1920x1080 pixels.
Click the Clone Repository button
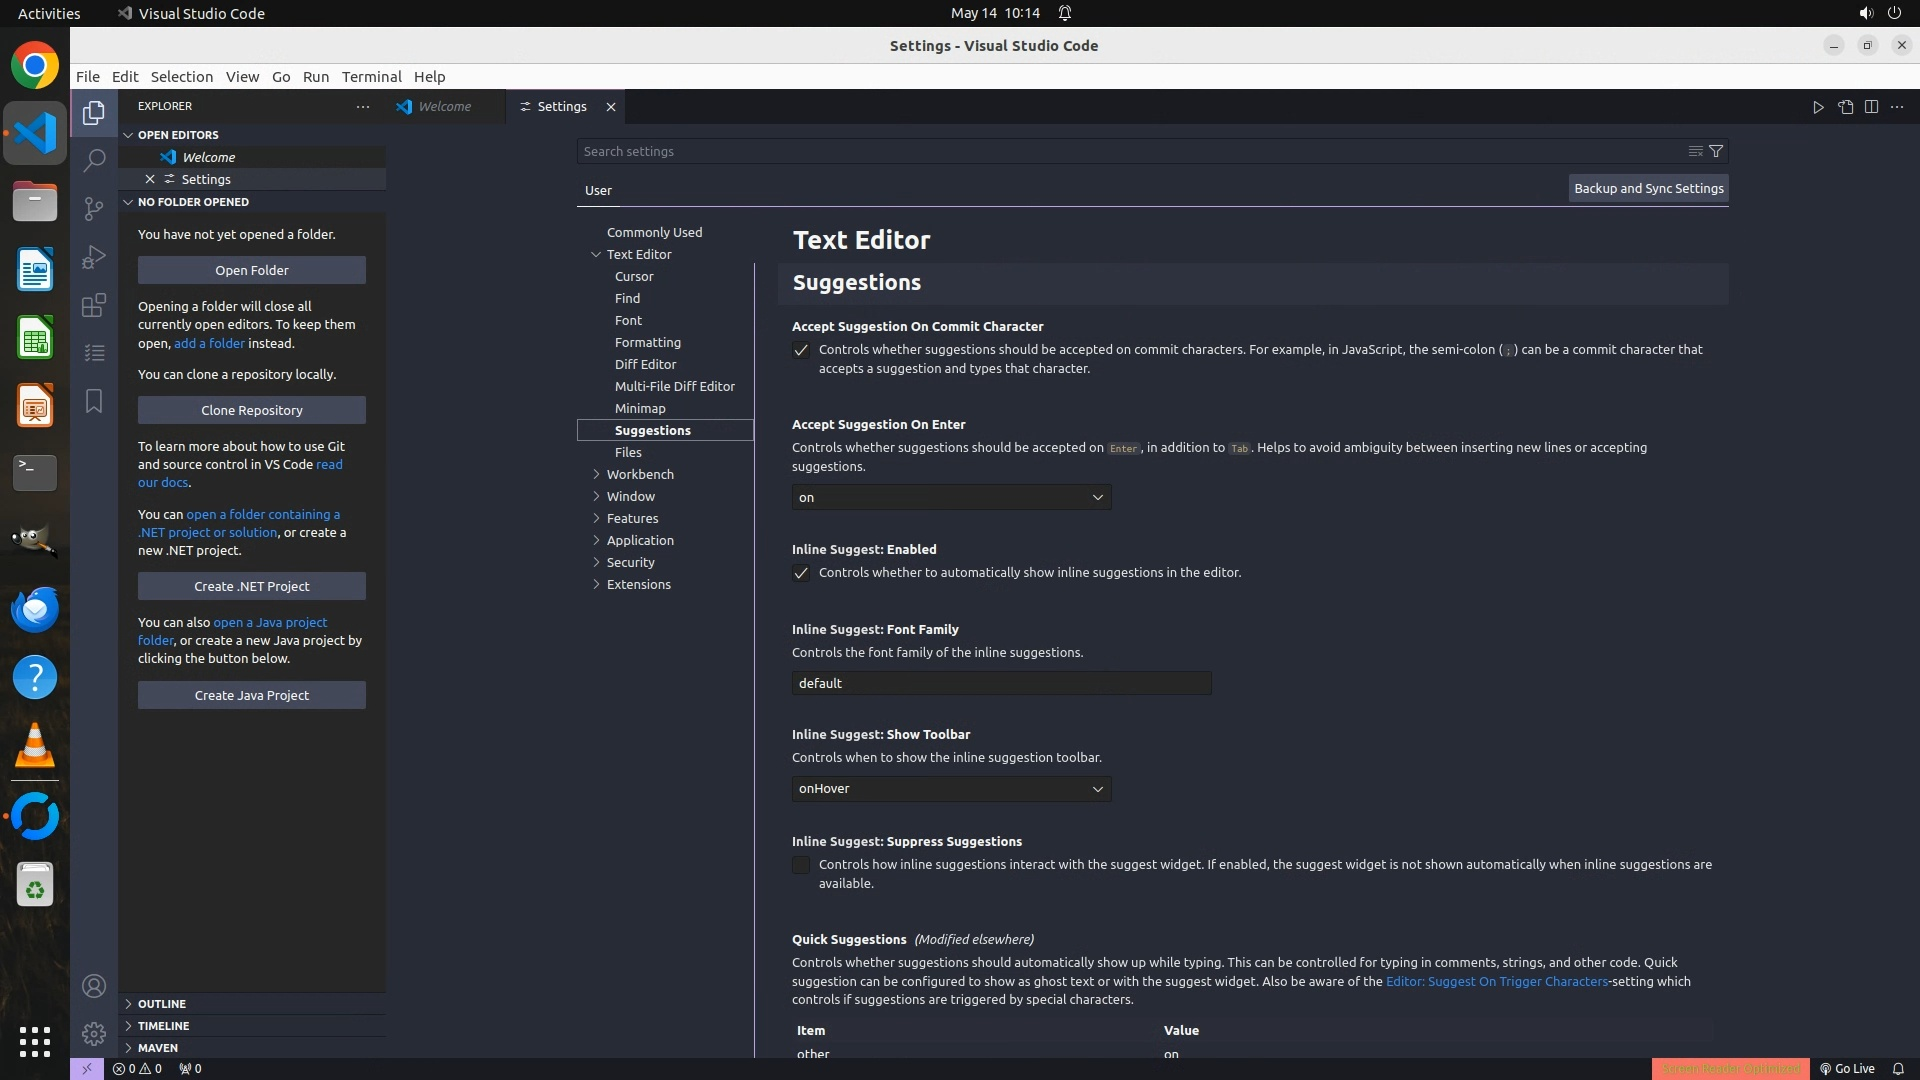[x=252, y=410]
